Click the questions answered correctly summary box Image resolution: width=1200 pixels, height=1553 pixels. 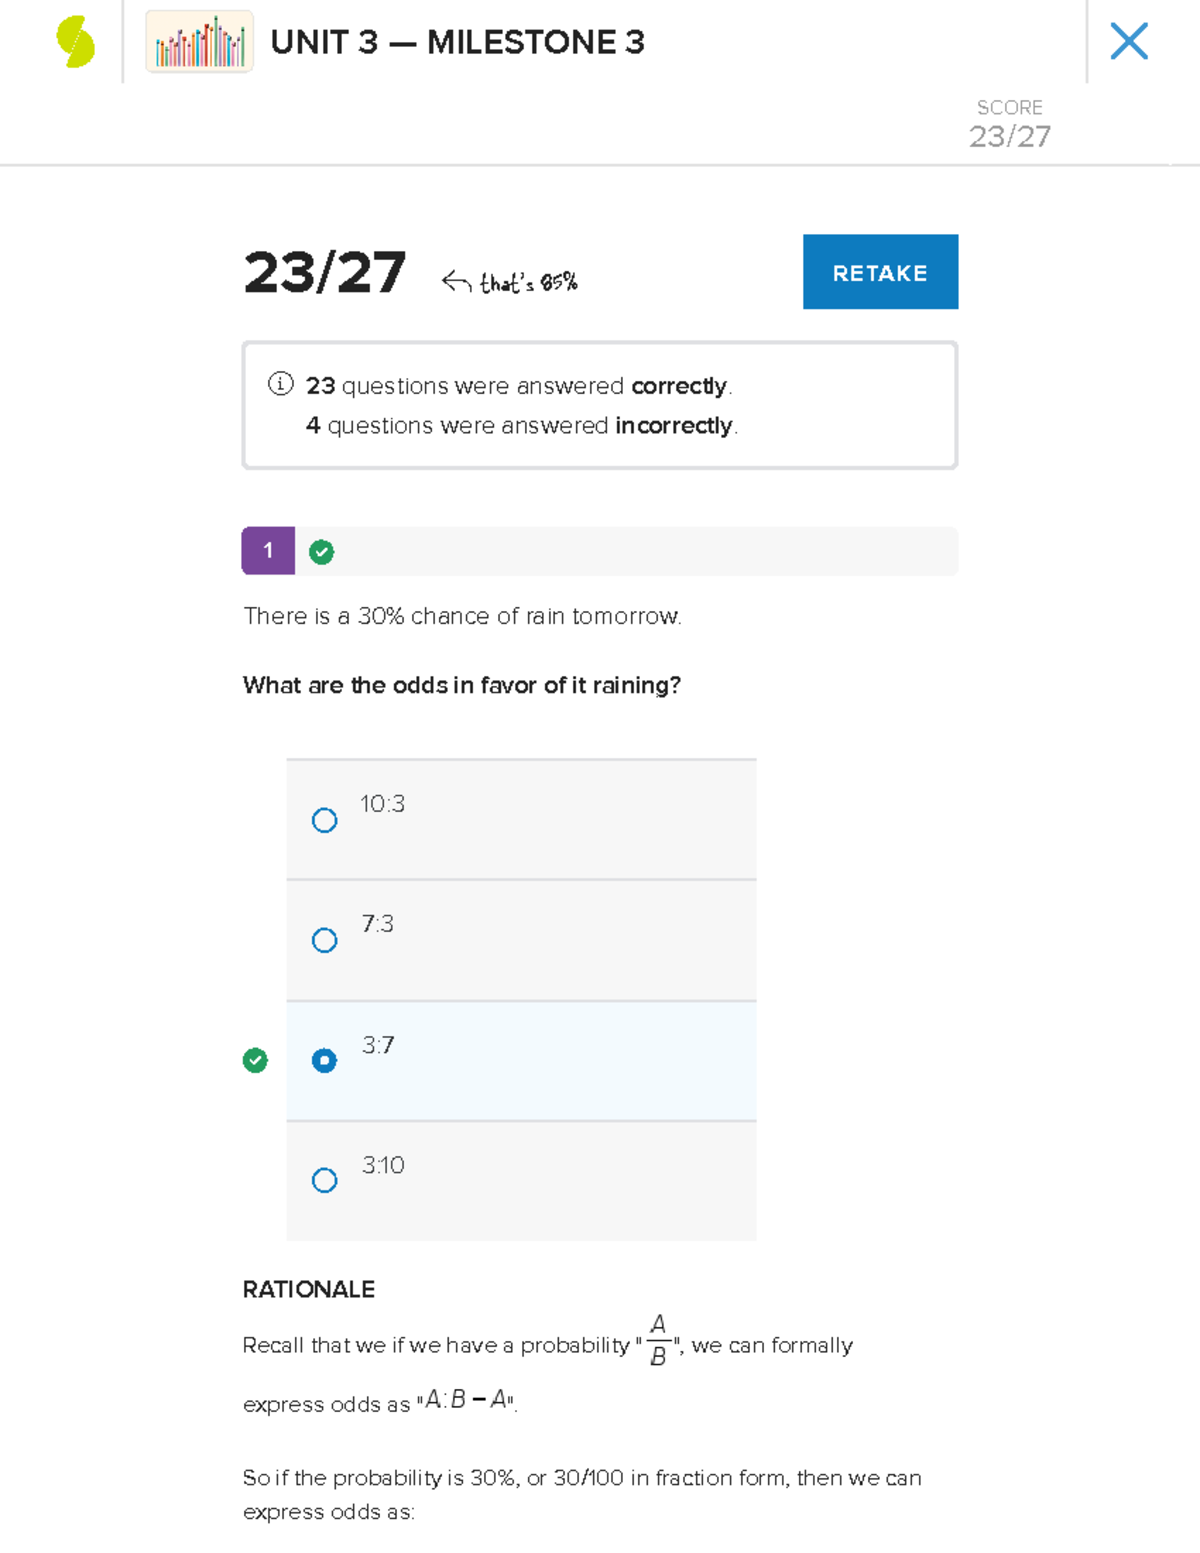pos(600,404)
